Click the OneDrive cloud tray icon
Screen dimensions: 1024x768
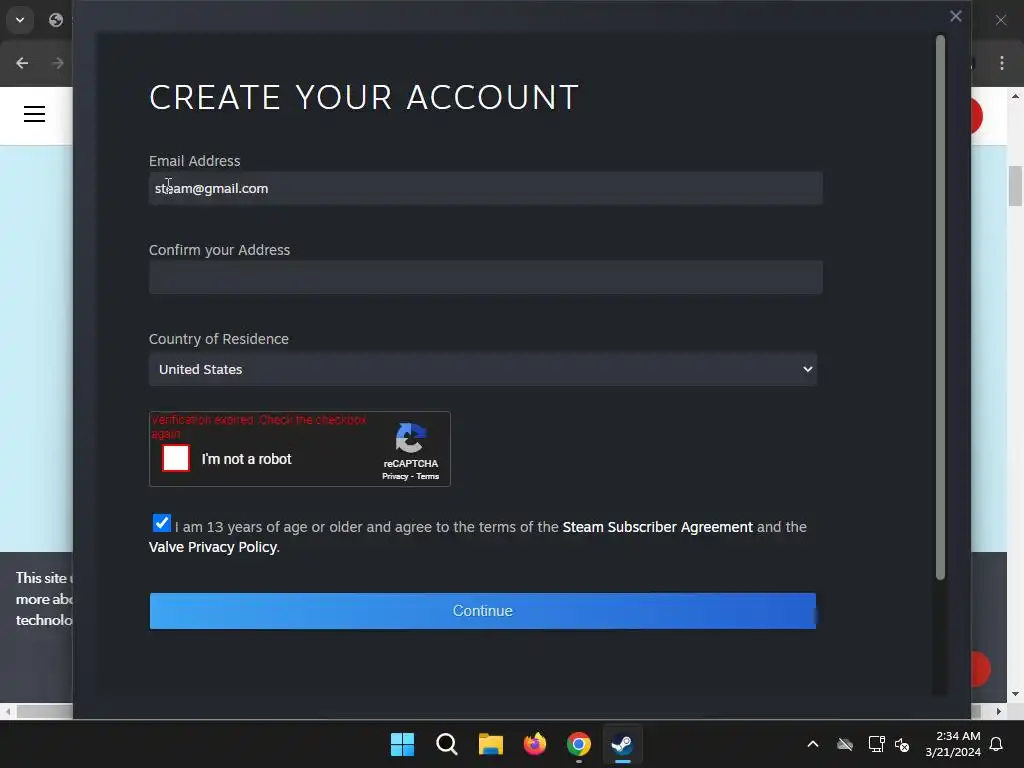(x=845, y=744)
